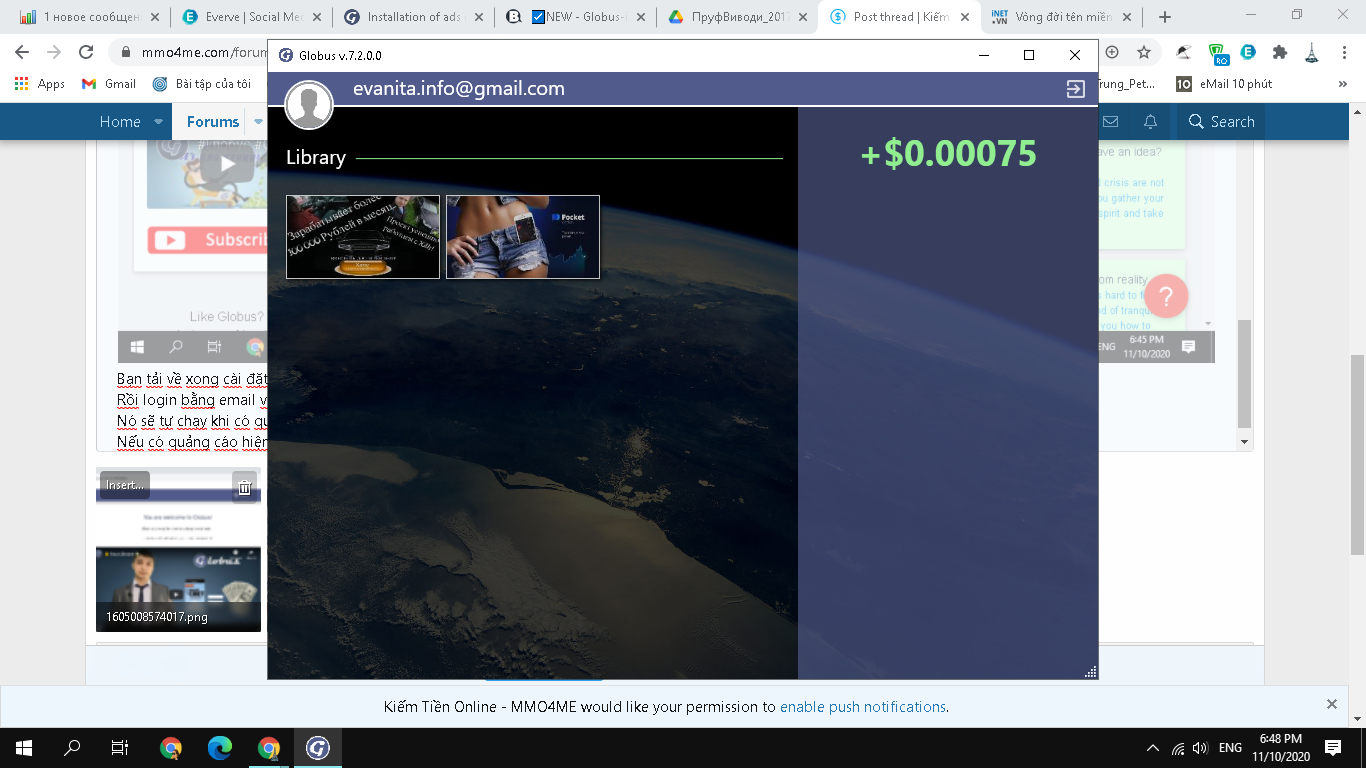Close the Post thread tab
The width and height of the screenshot is (1366, 768).
click(x=964, y=17)
